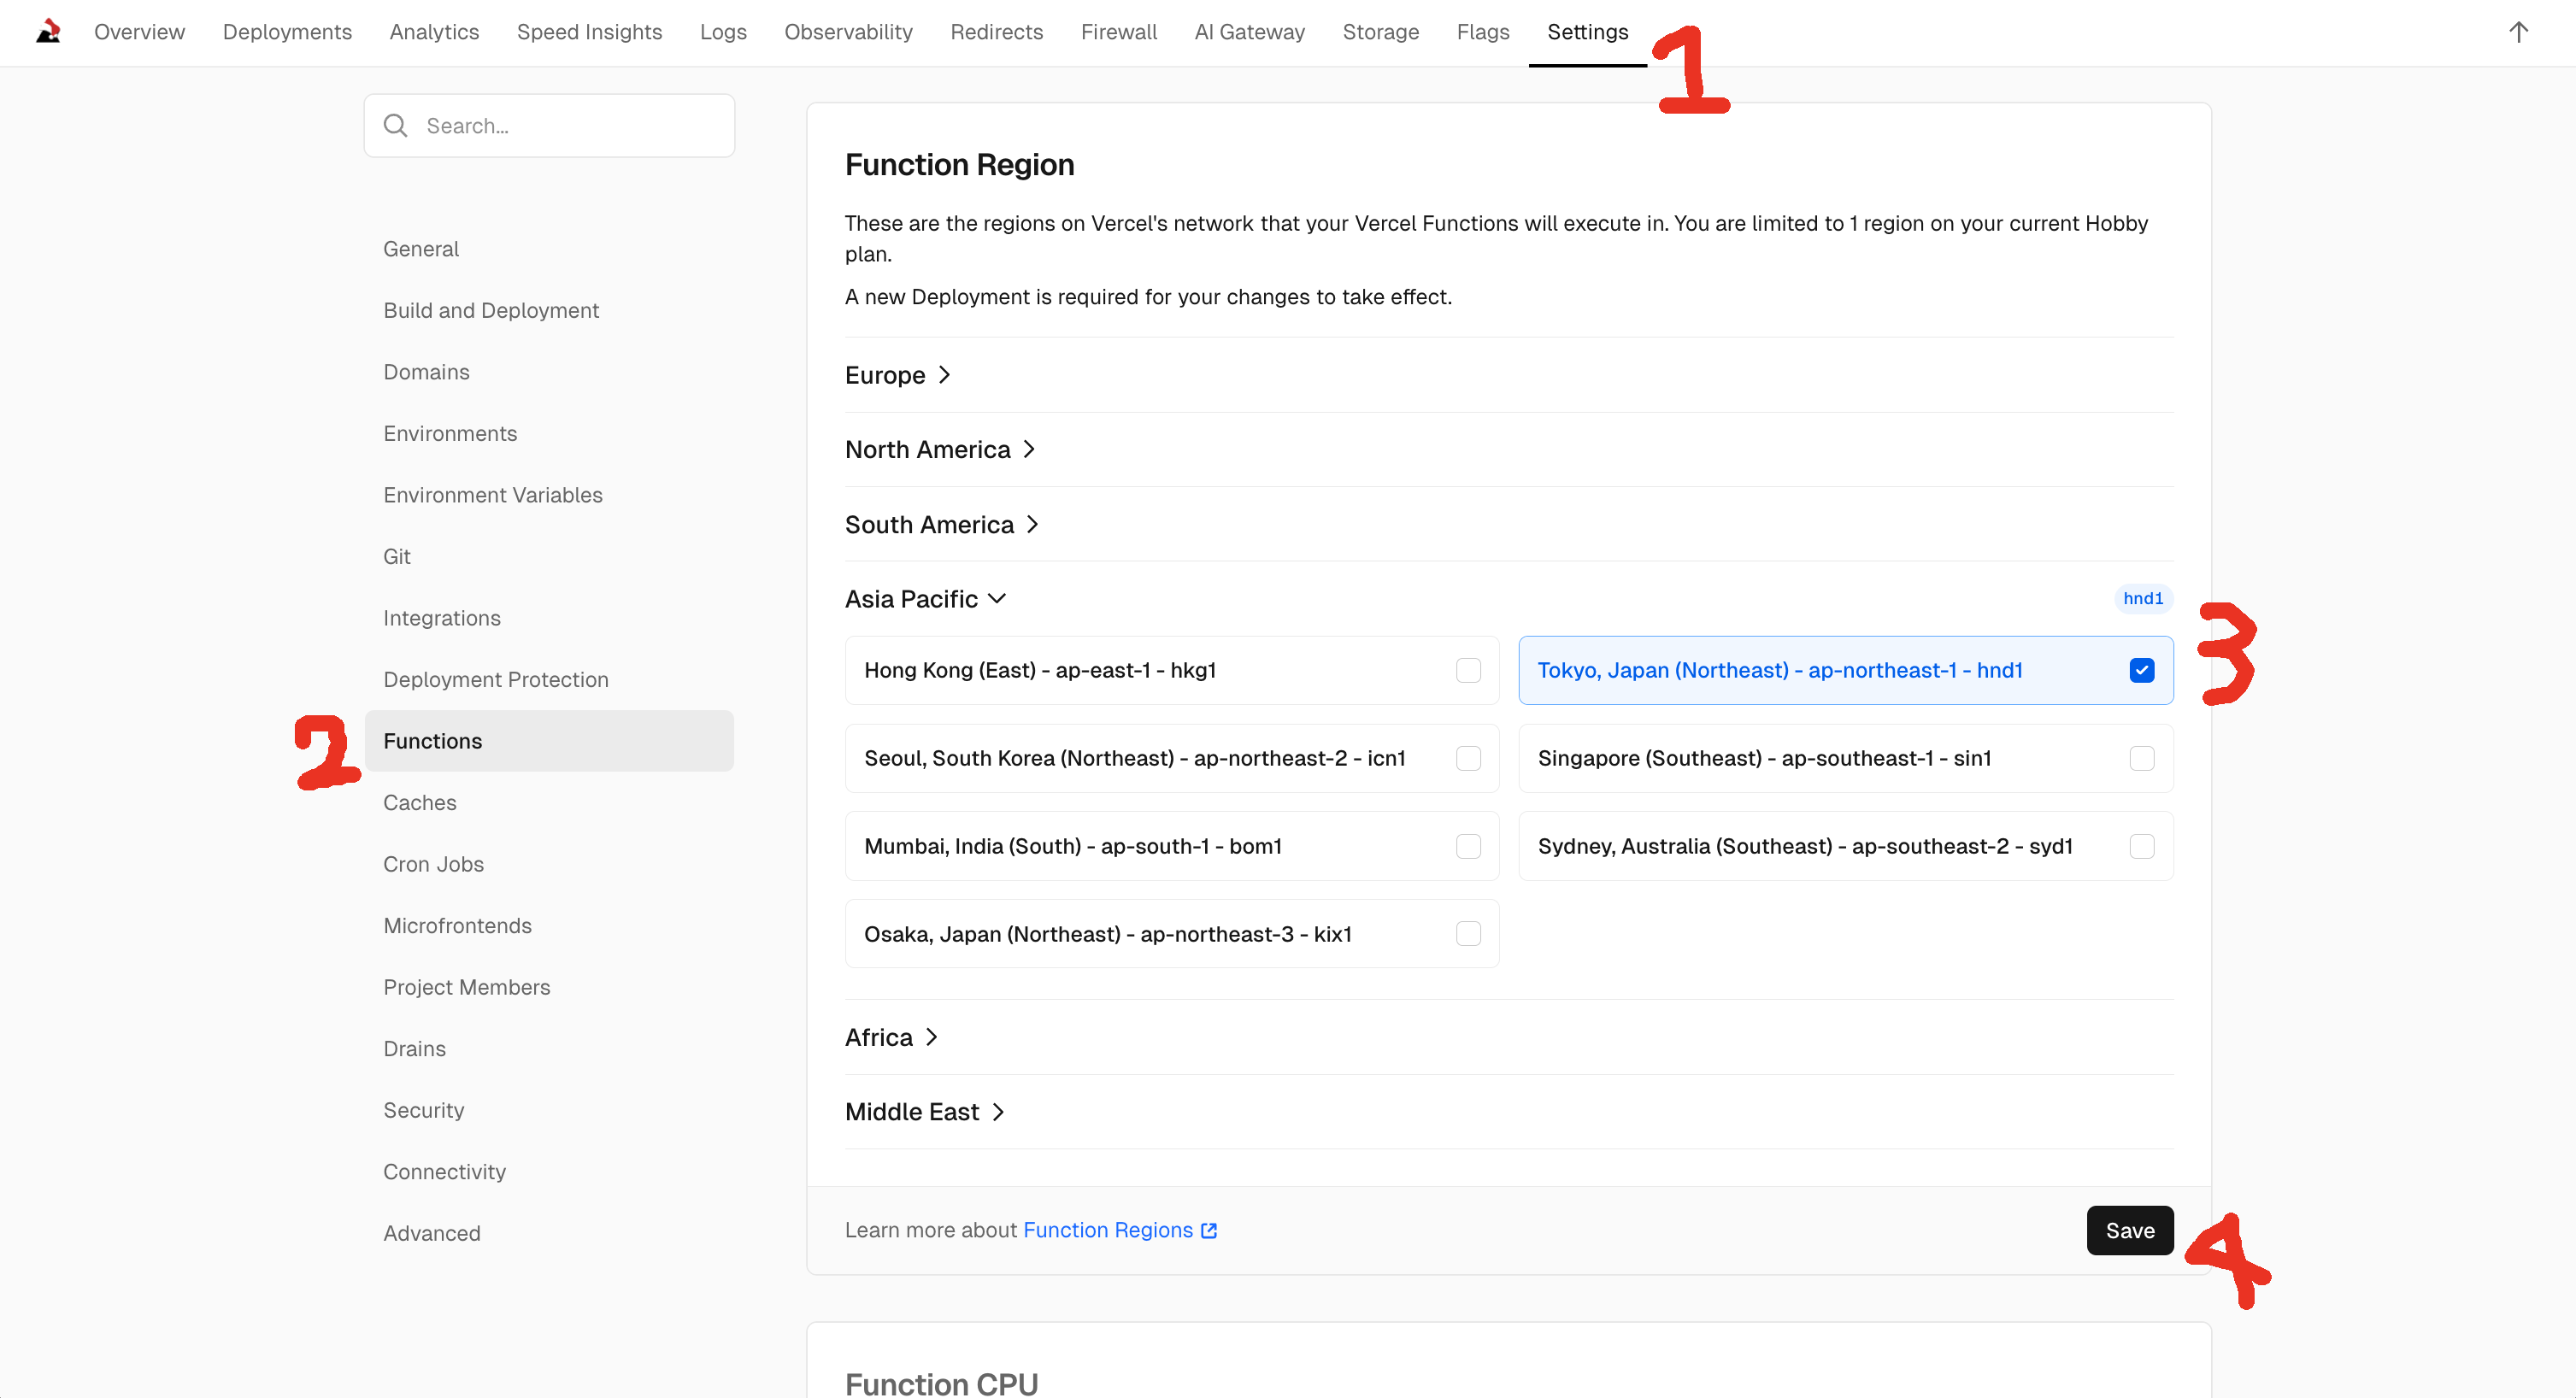This screenshot has width=2576, height=1398.
Task: Go to Cron Jobs settings
Action: pos(433,864)
